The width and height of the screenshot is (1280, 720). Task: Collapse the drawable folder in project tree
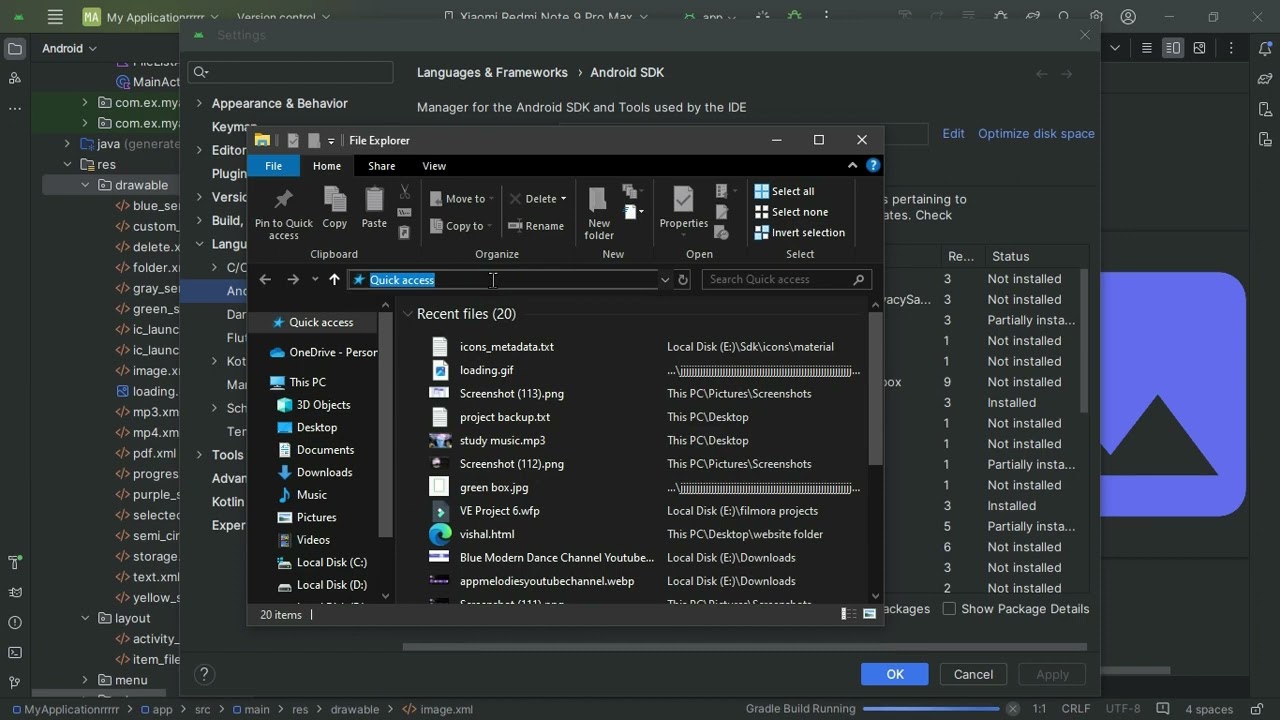[x=85, y=185]
